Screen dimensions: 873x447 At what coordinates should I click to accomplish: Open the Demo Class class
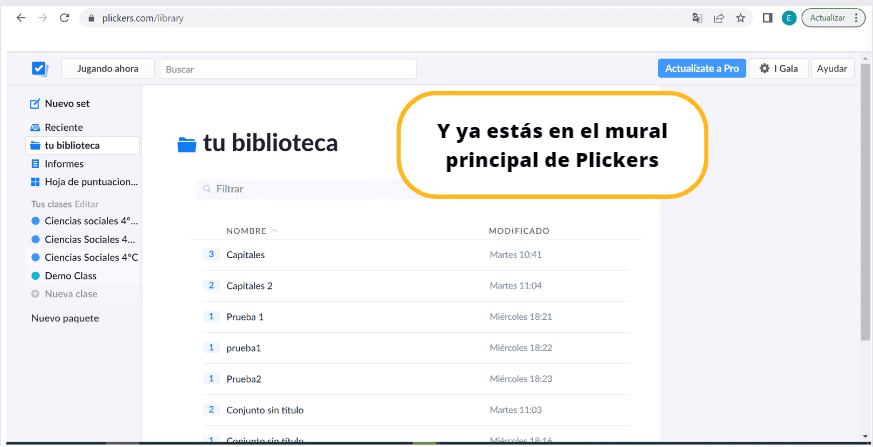71,276
